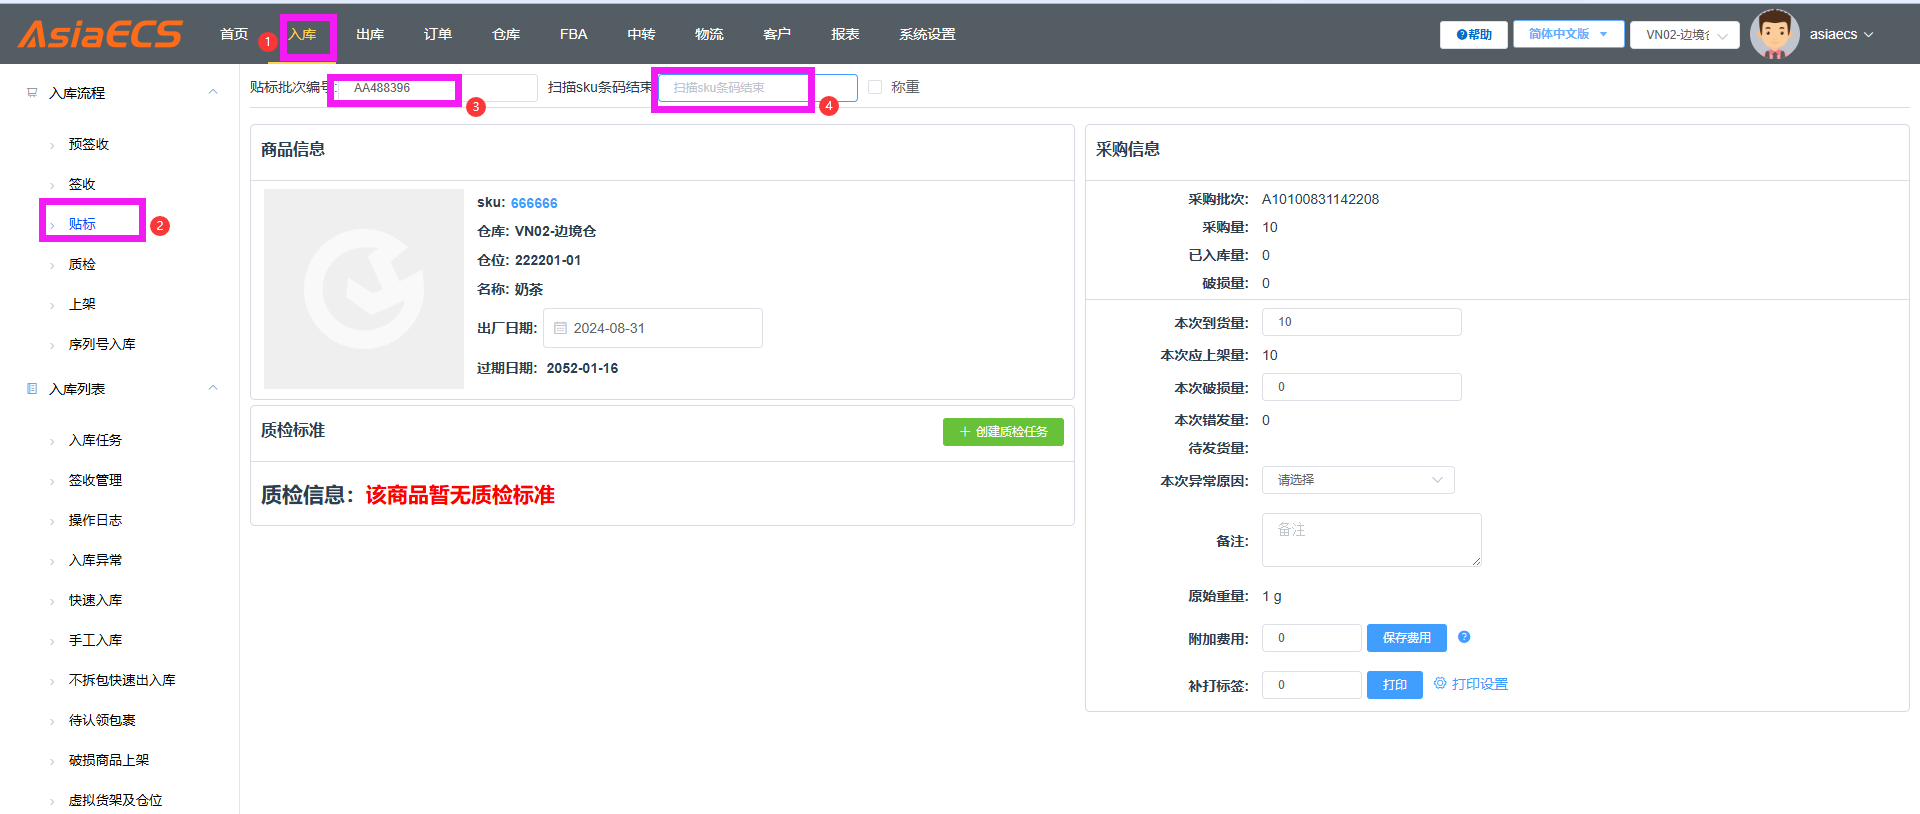Click the 本次破损量 input field
Image resolution: width=1920 pixels, height=814 pixels.
tap(1362, 387)
